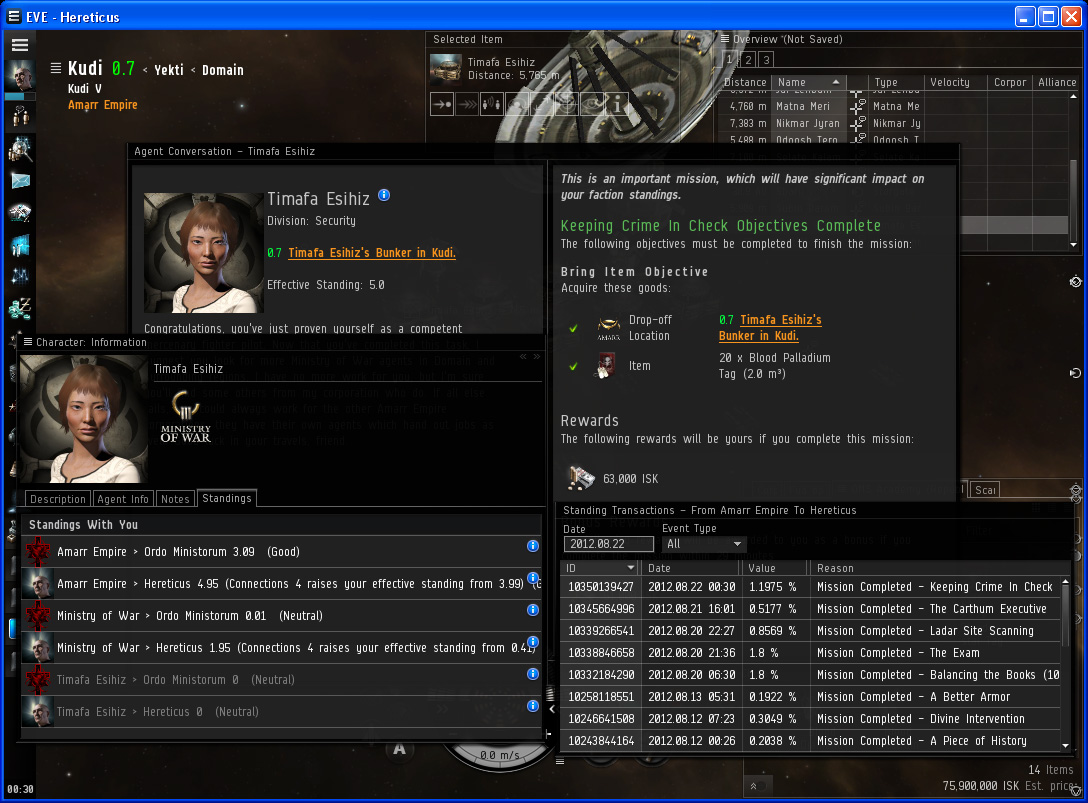Click the partially hidden Scan button
Image resolution: width=1088 pixels, height=803 pixels.
tap(985, 490)
